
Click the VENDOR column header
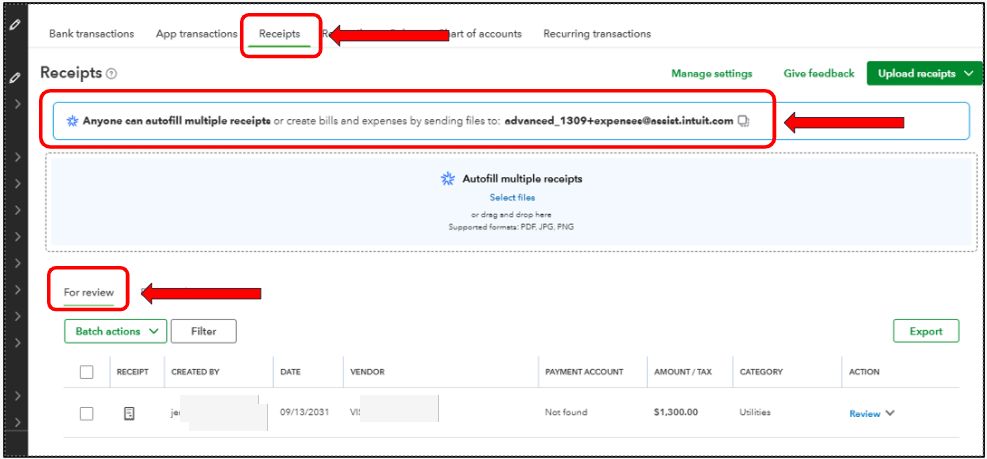pos(368,372)
